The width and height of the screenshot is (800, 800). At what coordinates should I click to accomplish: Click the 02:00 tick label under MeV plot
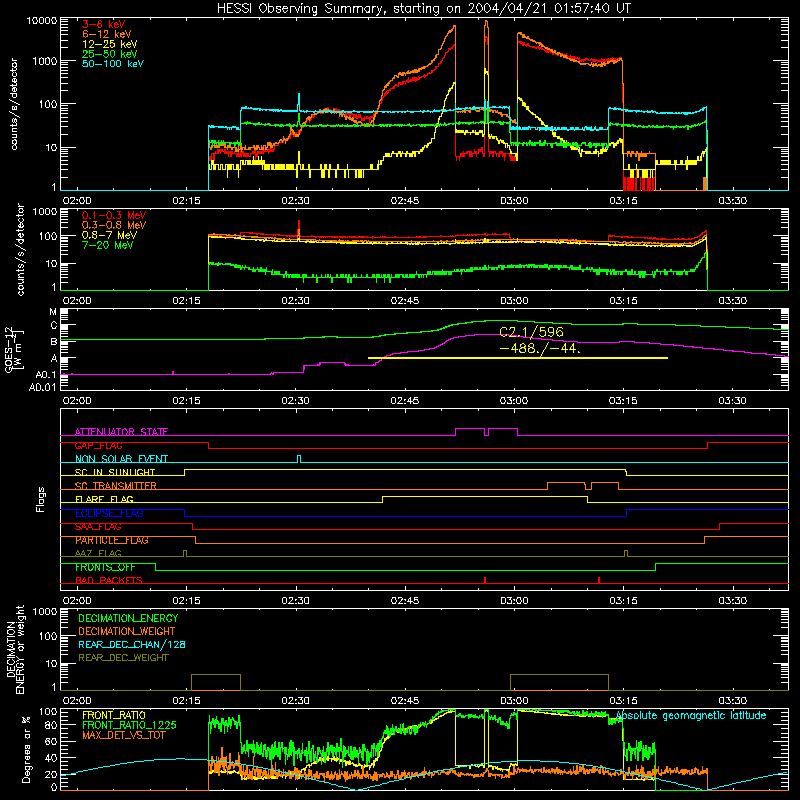click(77, 301)
